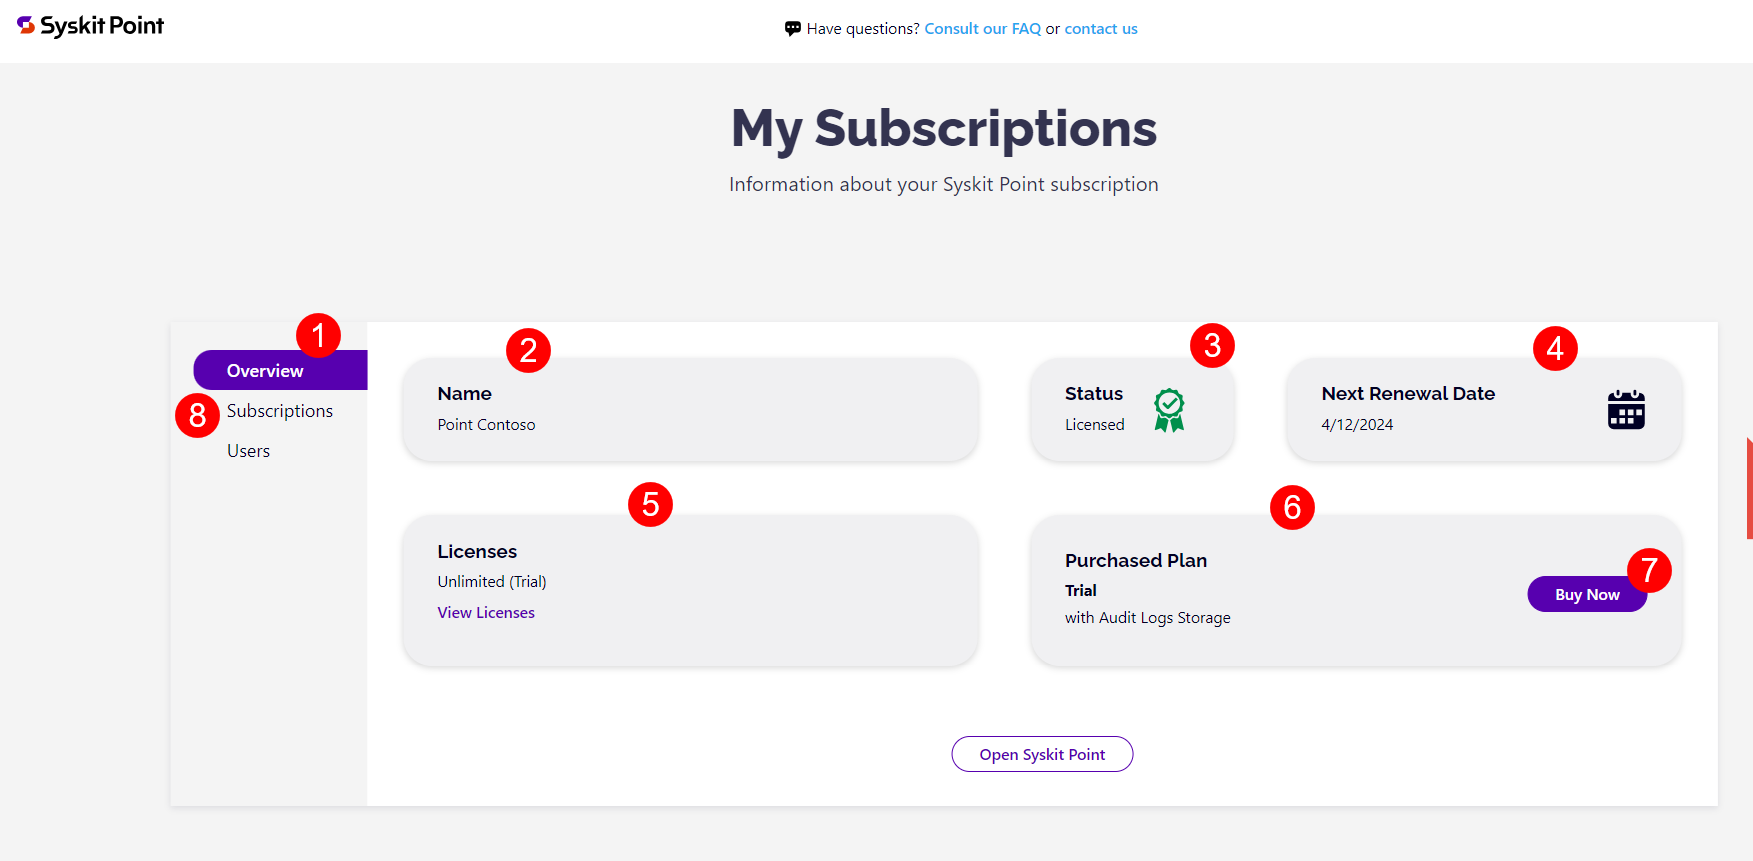Click the green Licensed ribbon badge icon
Viewport: 1753px width, 861px height.
pyautogui.click(x=1167, y=408)
